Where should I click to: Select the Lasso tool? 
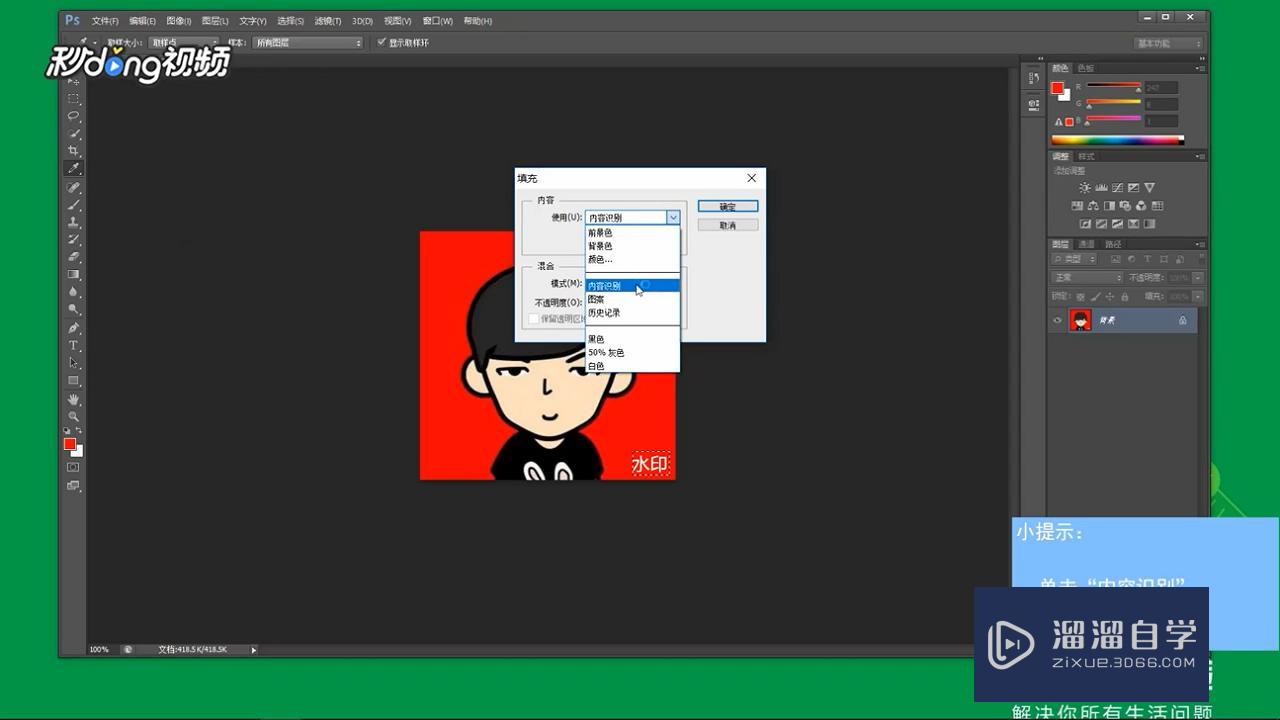[x=74, y=116]
